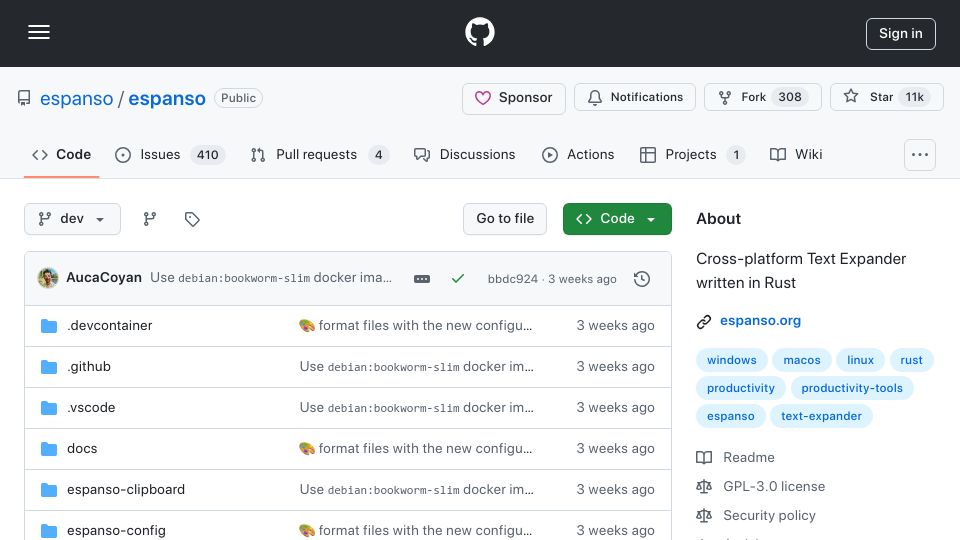Image resolution: width=960 pixels, height=540 pixels.
Task: Click the Fork count 308
Action: 790,97
